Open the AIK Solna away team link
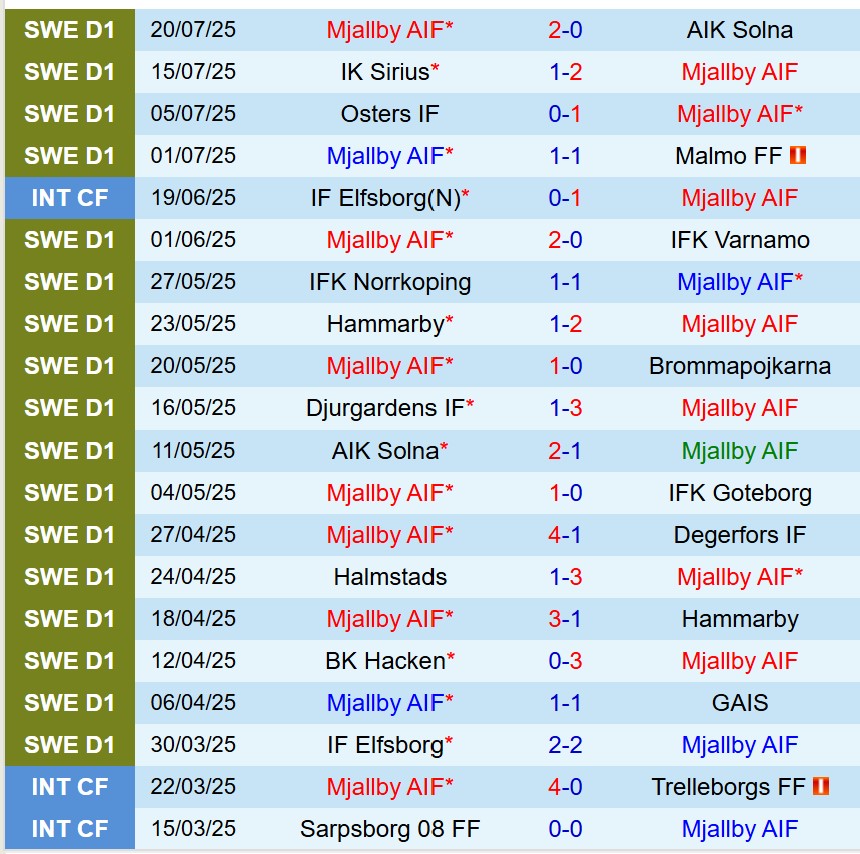 pyautogui.click(x=739, y=30)
